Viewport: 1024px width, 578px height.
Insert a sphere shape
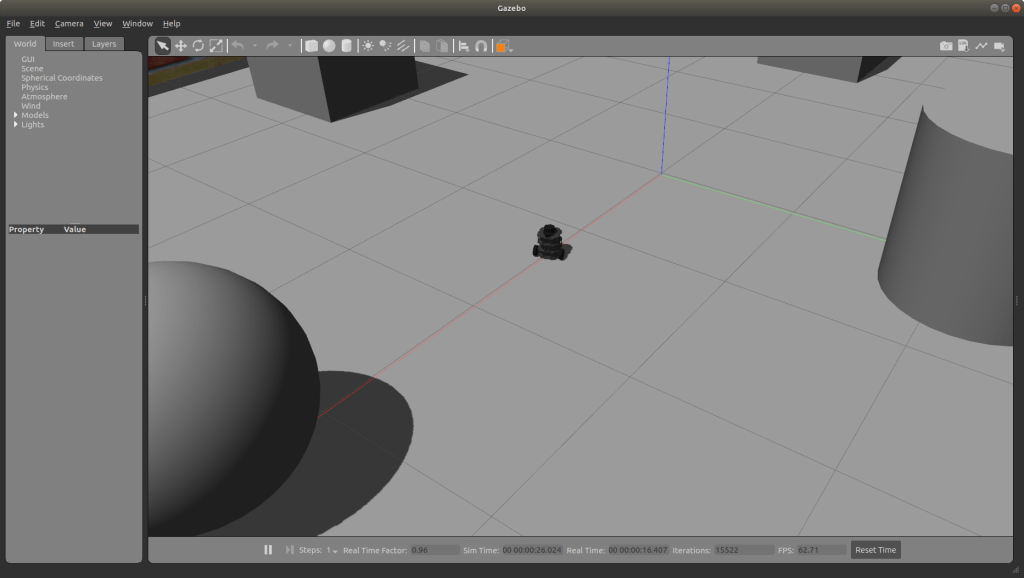(329, 46)
